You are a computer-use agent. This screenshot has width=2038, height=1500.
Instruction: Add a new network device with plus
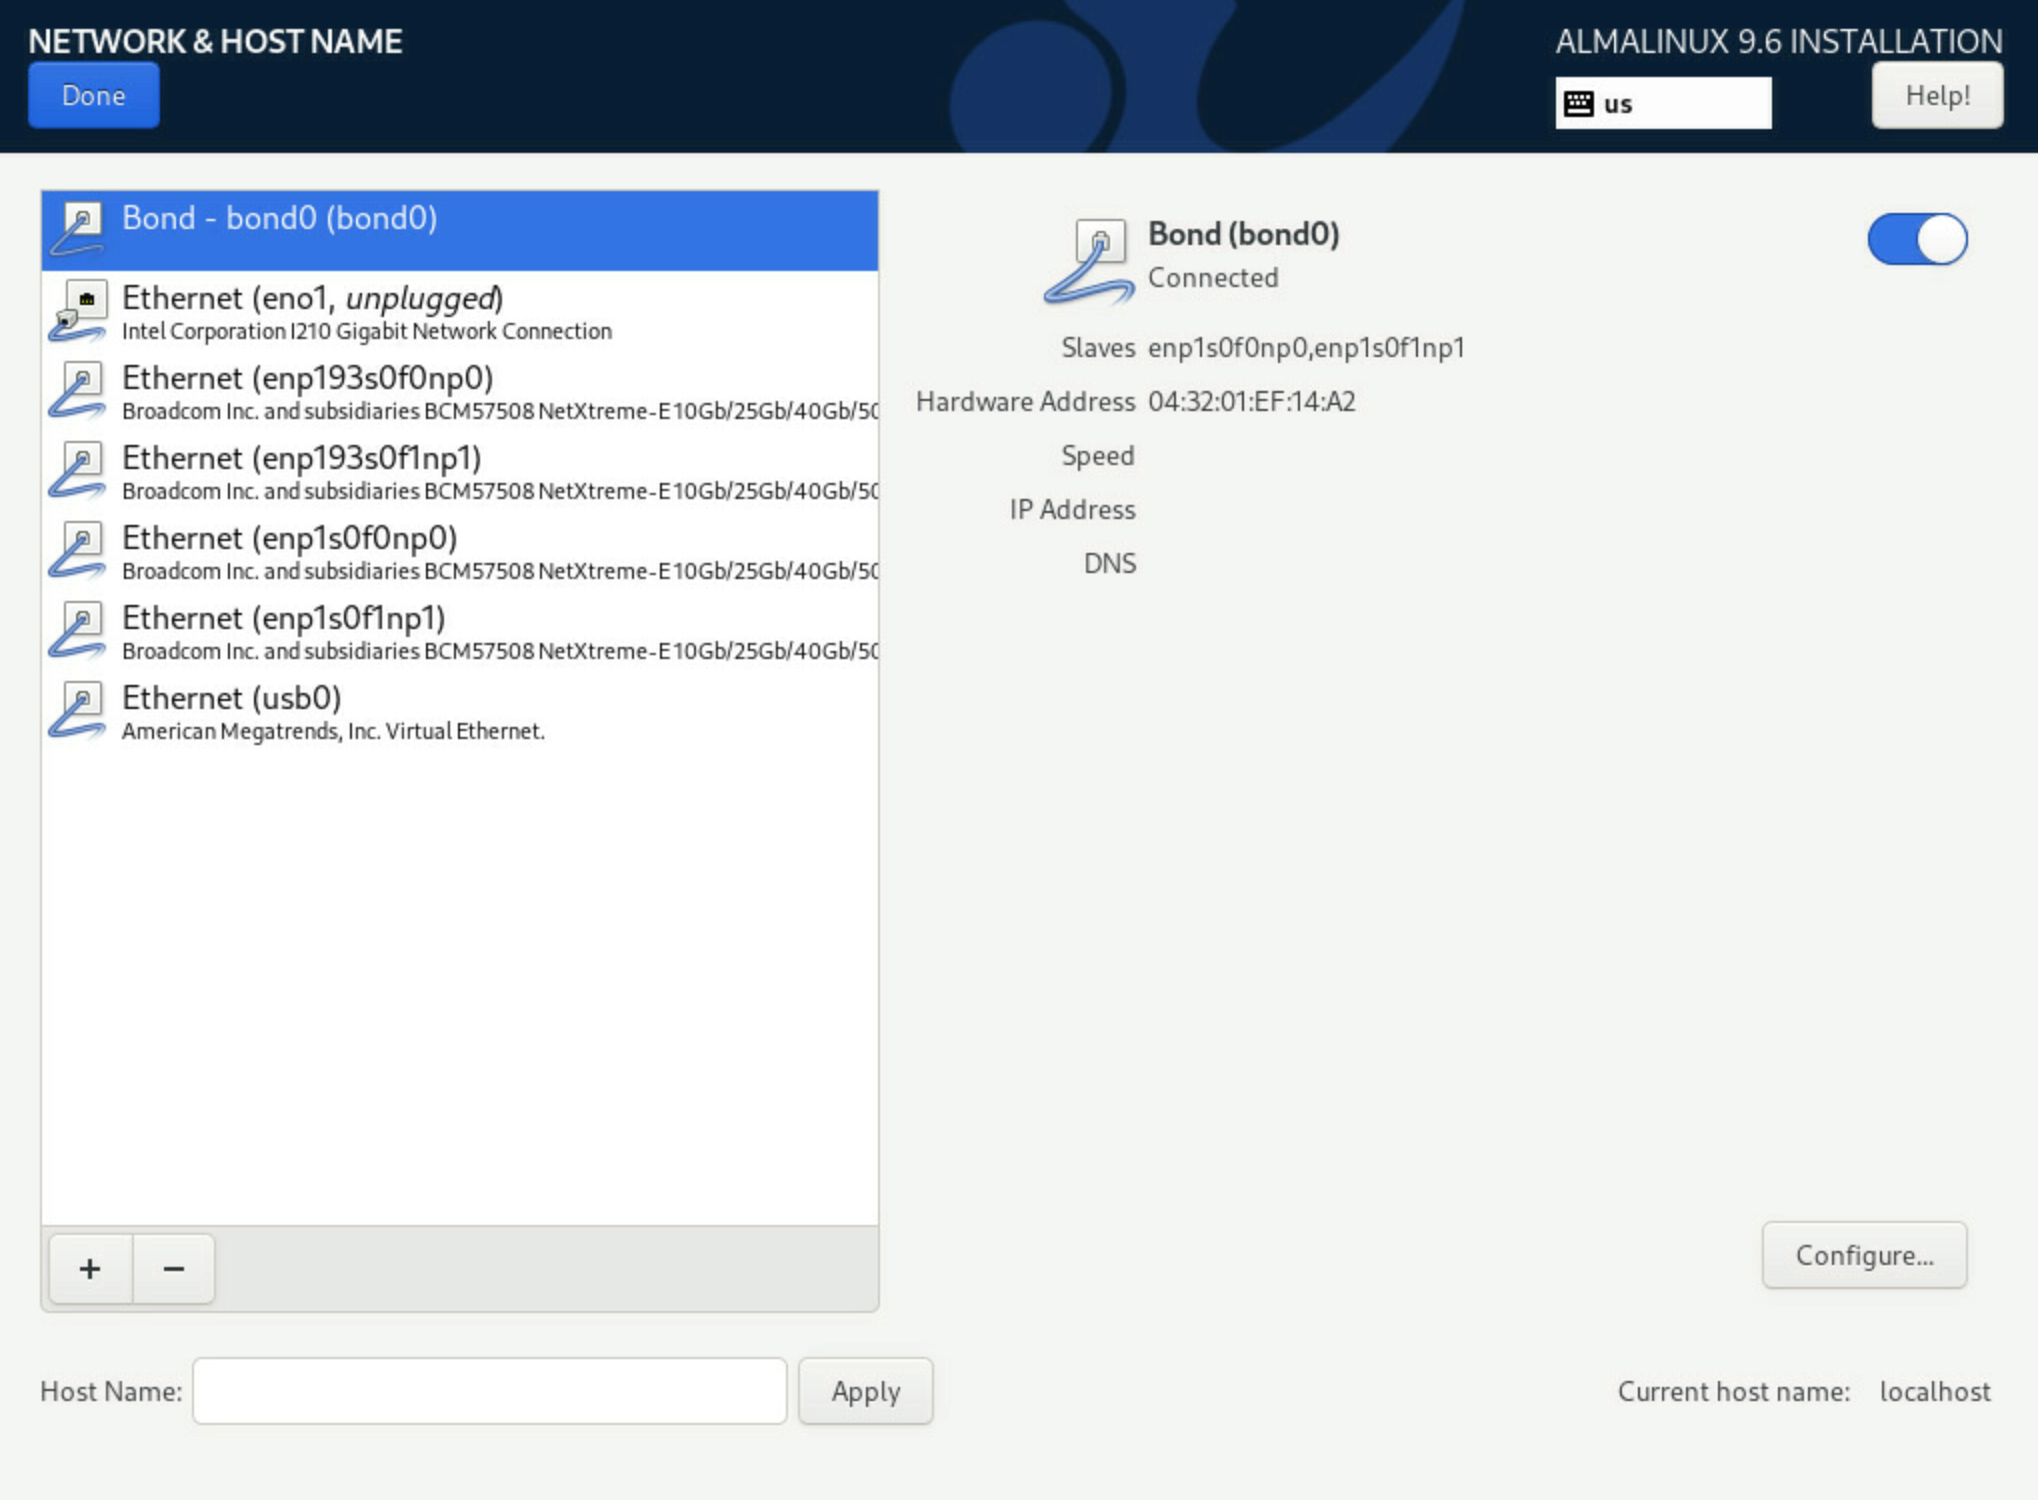tap(90, 1269)
